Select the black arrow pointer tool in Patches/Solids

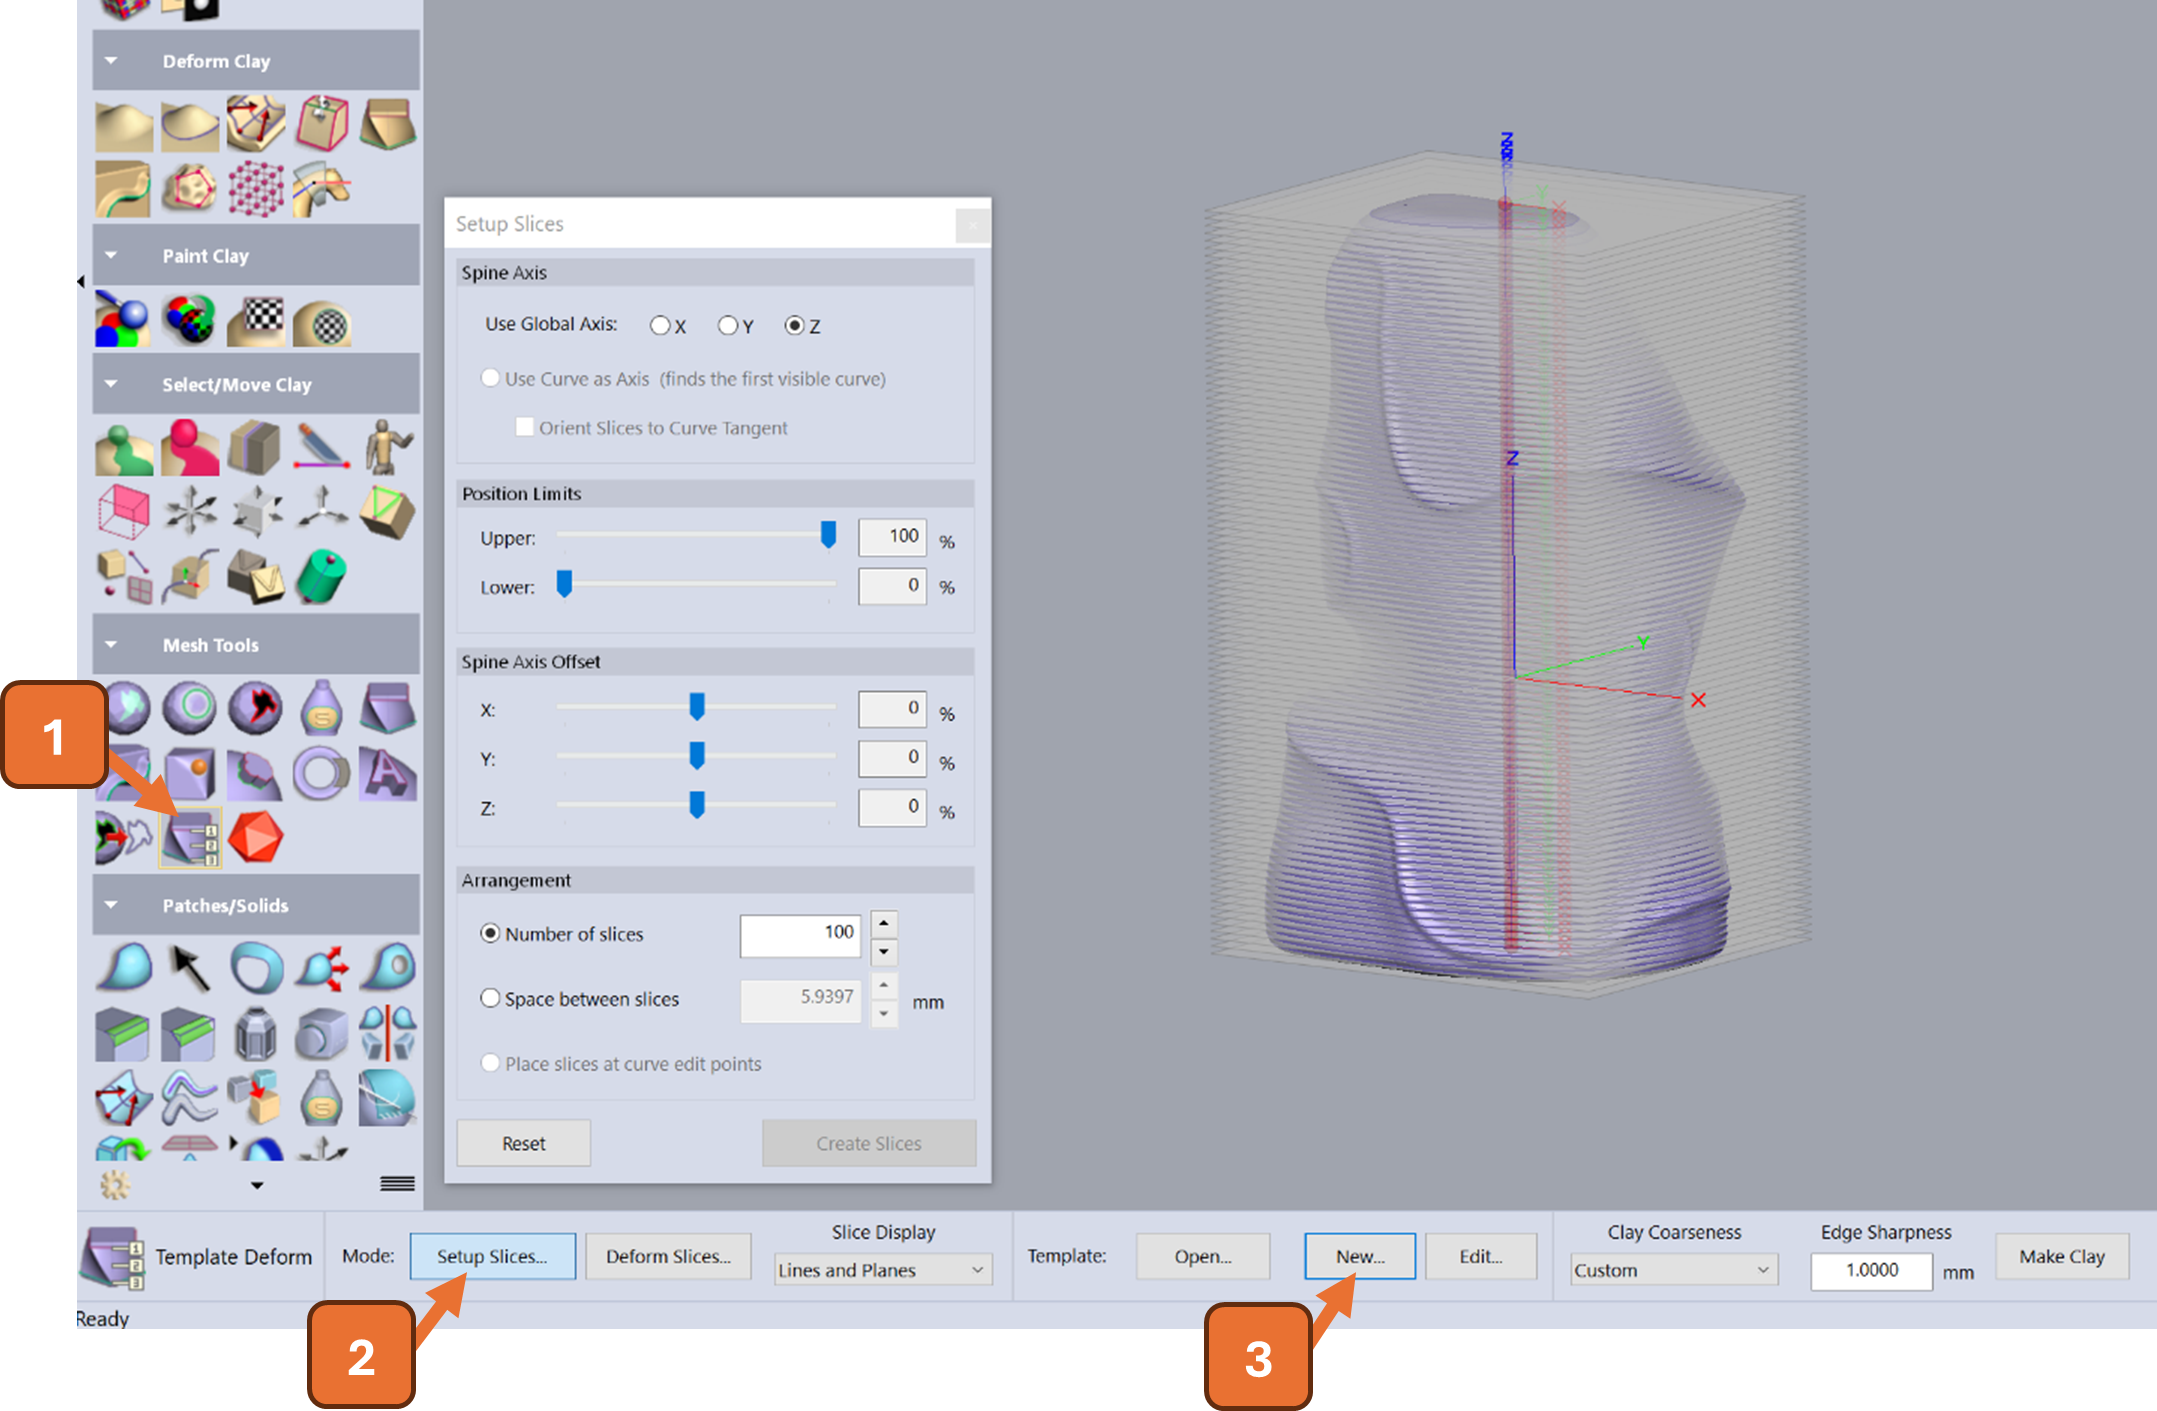(190, 967)
